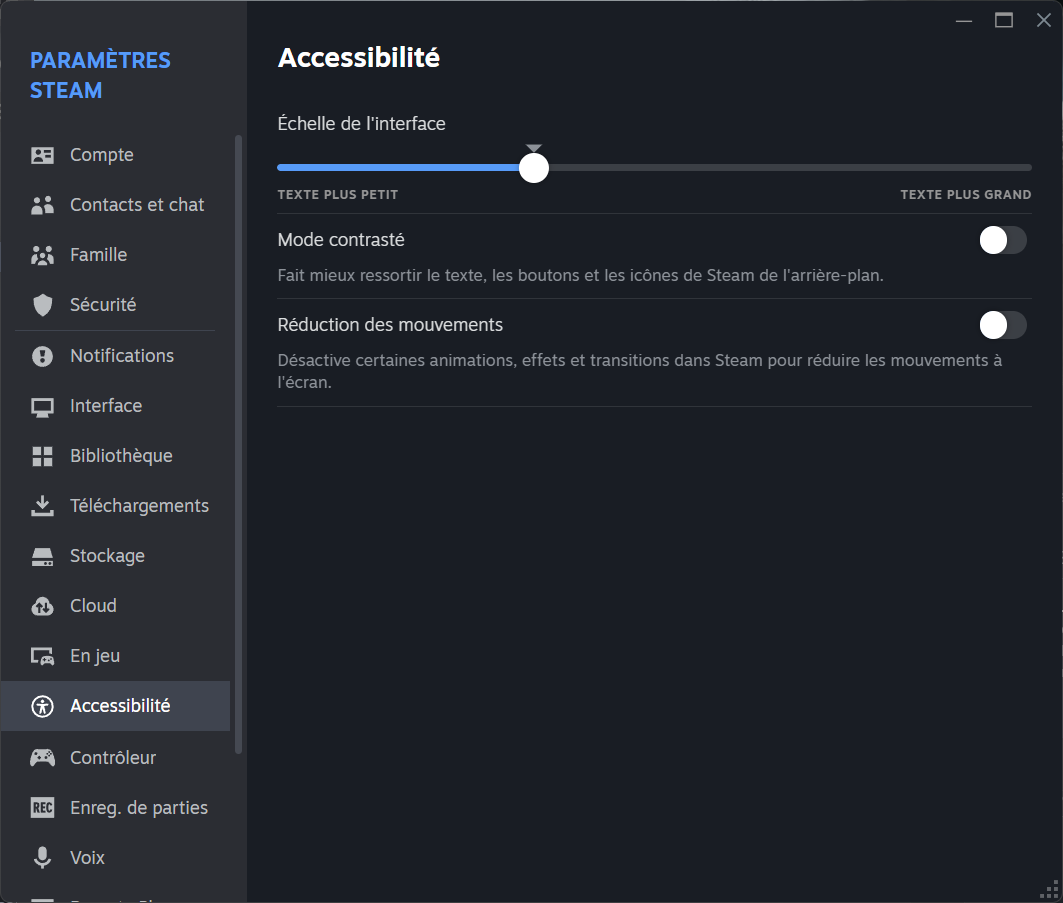Click the window resize grip
The height and width of the screenshot is (903, 1063).
(1049, 890)
